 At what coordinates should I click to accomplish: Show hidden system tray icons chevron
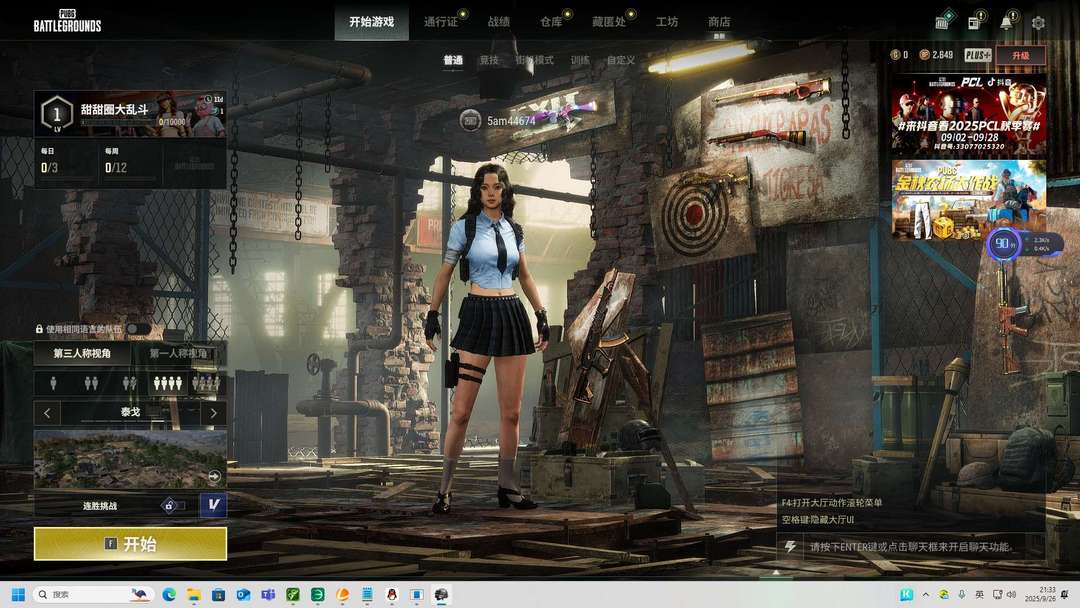tap(925, 594)
